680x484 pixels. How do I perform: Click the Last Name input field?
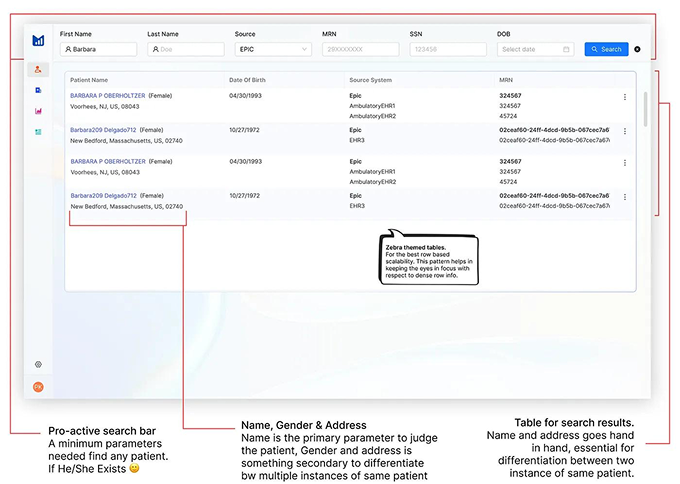click(186, 49)
